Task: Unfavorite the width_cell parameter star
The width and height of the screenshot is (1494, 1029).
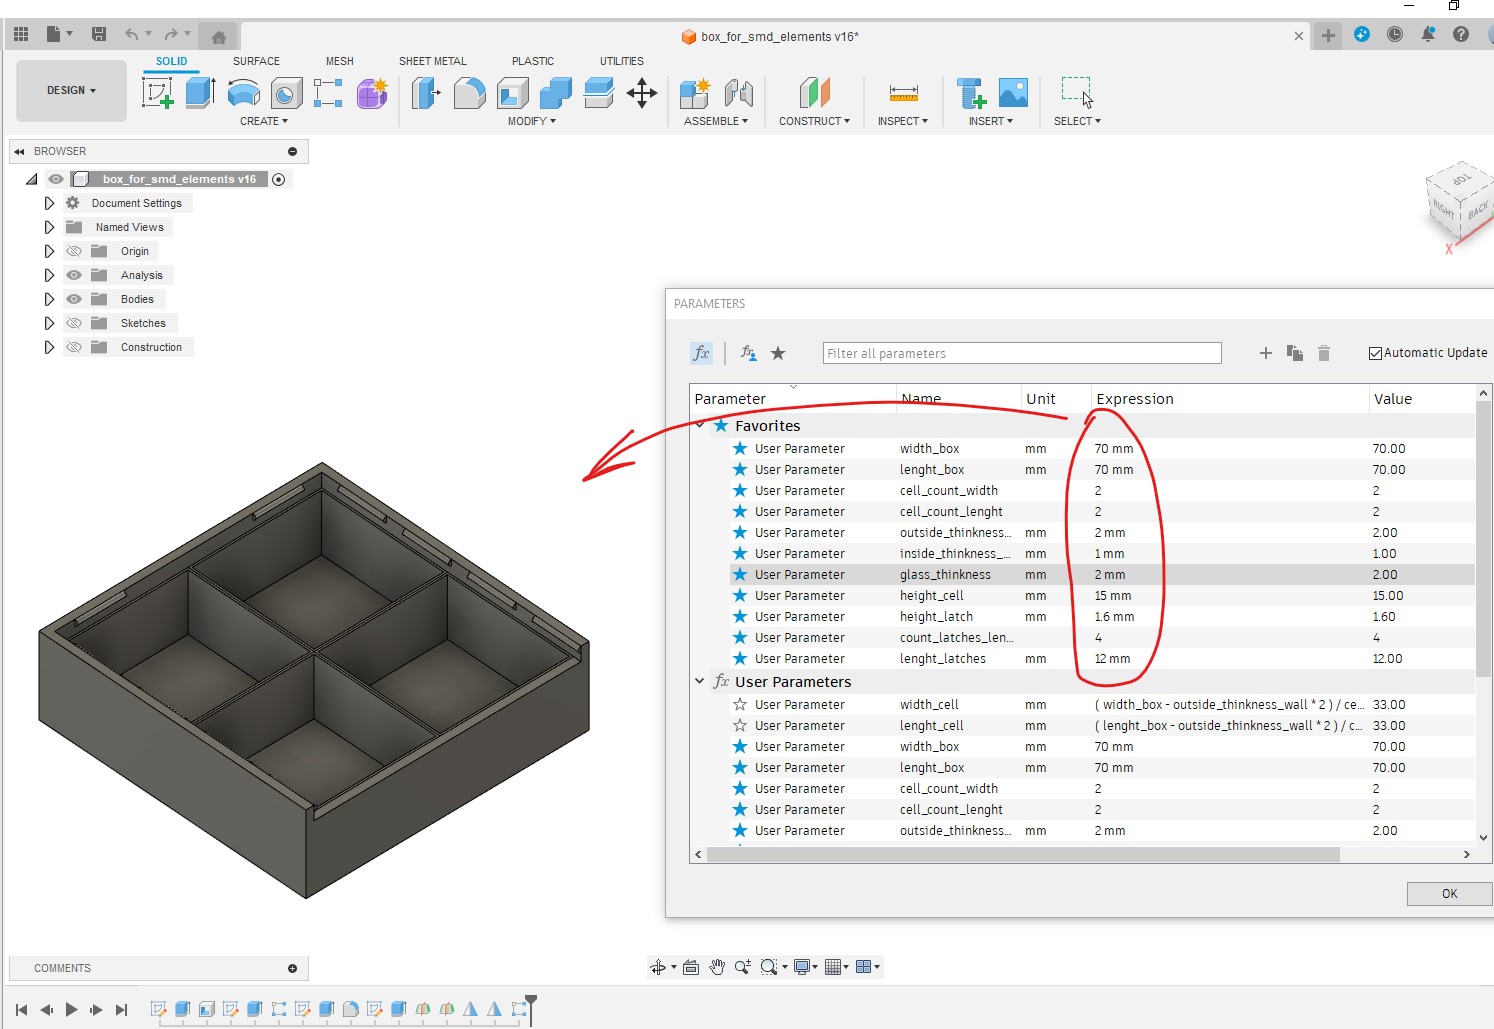Action: 740,704
